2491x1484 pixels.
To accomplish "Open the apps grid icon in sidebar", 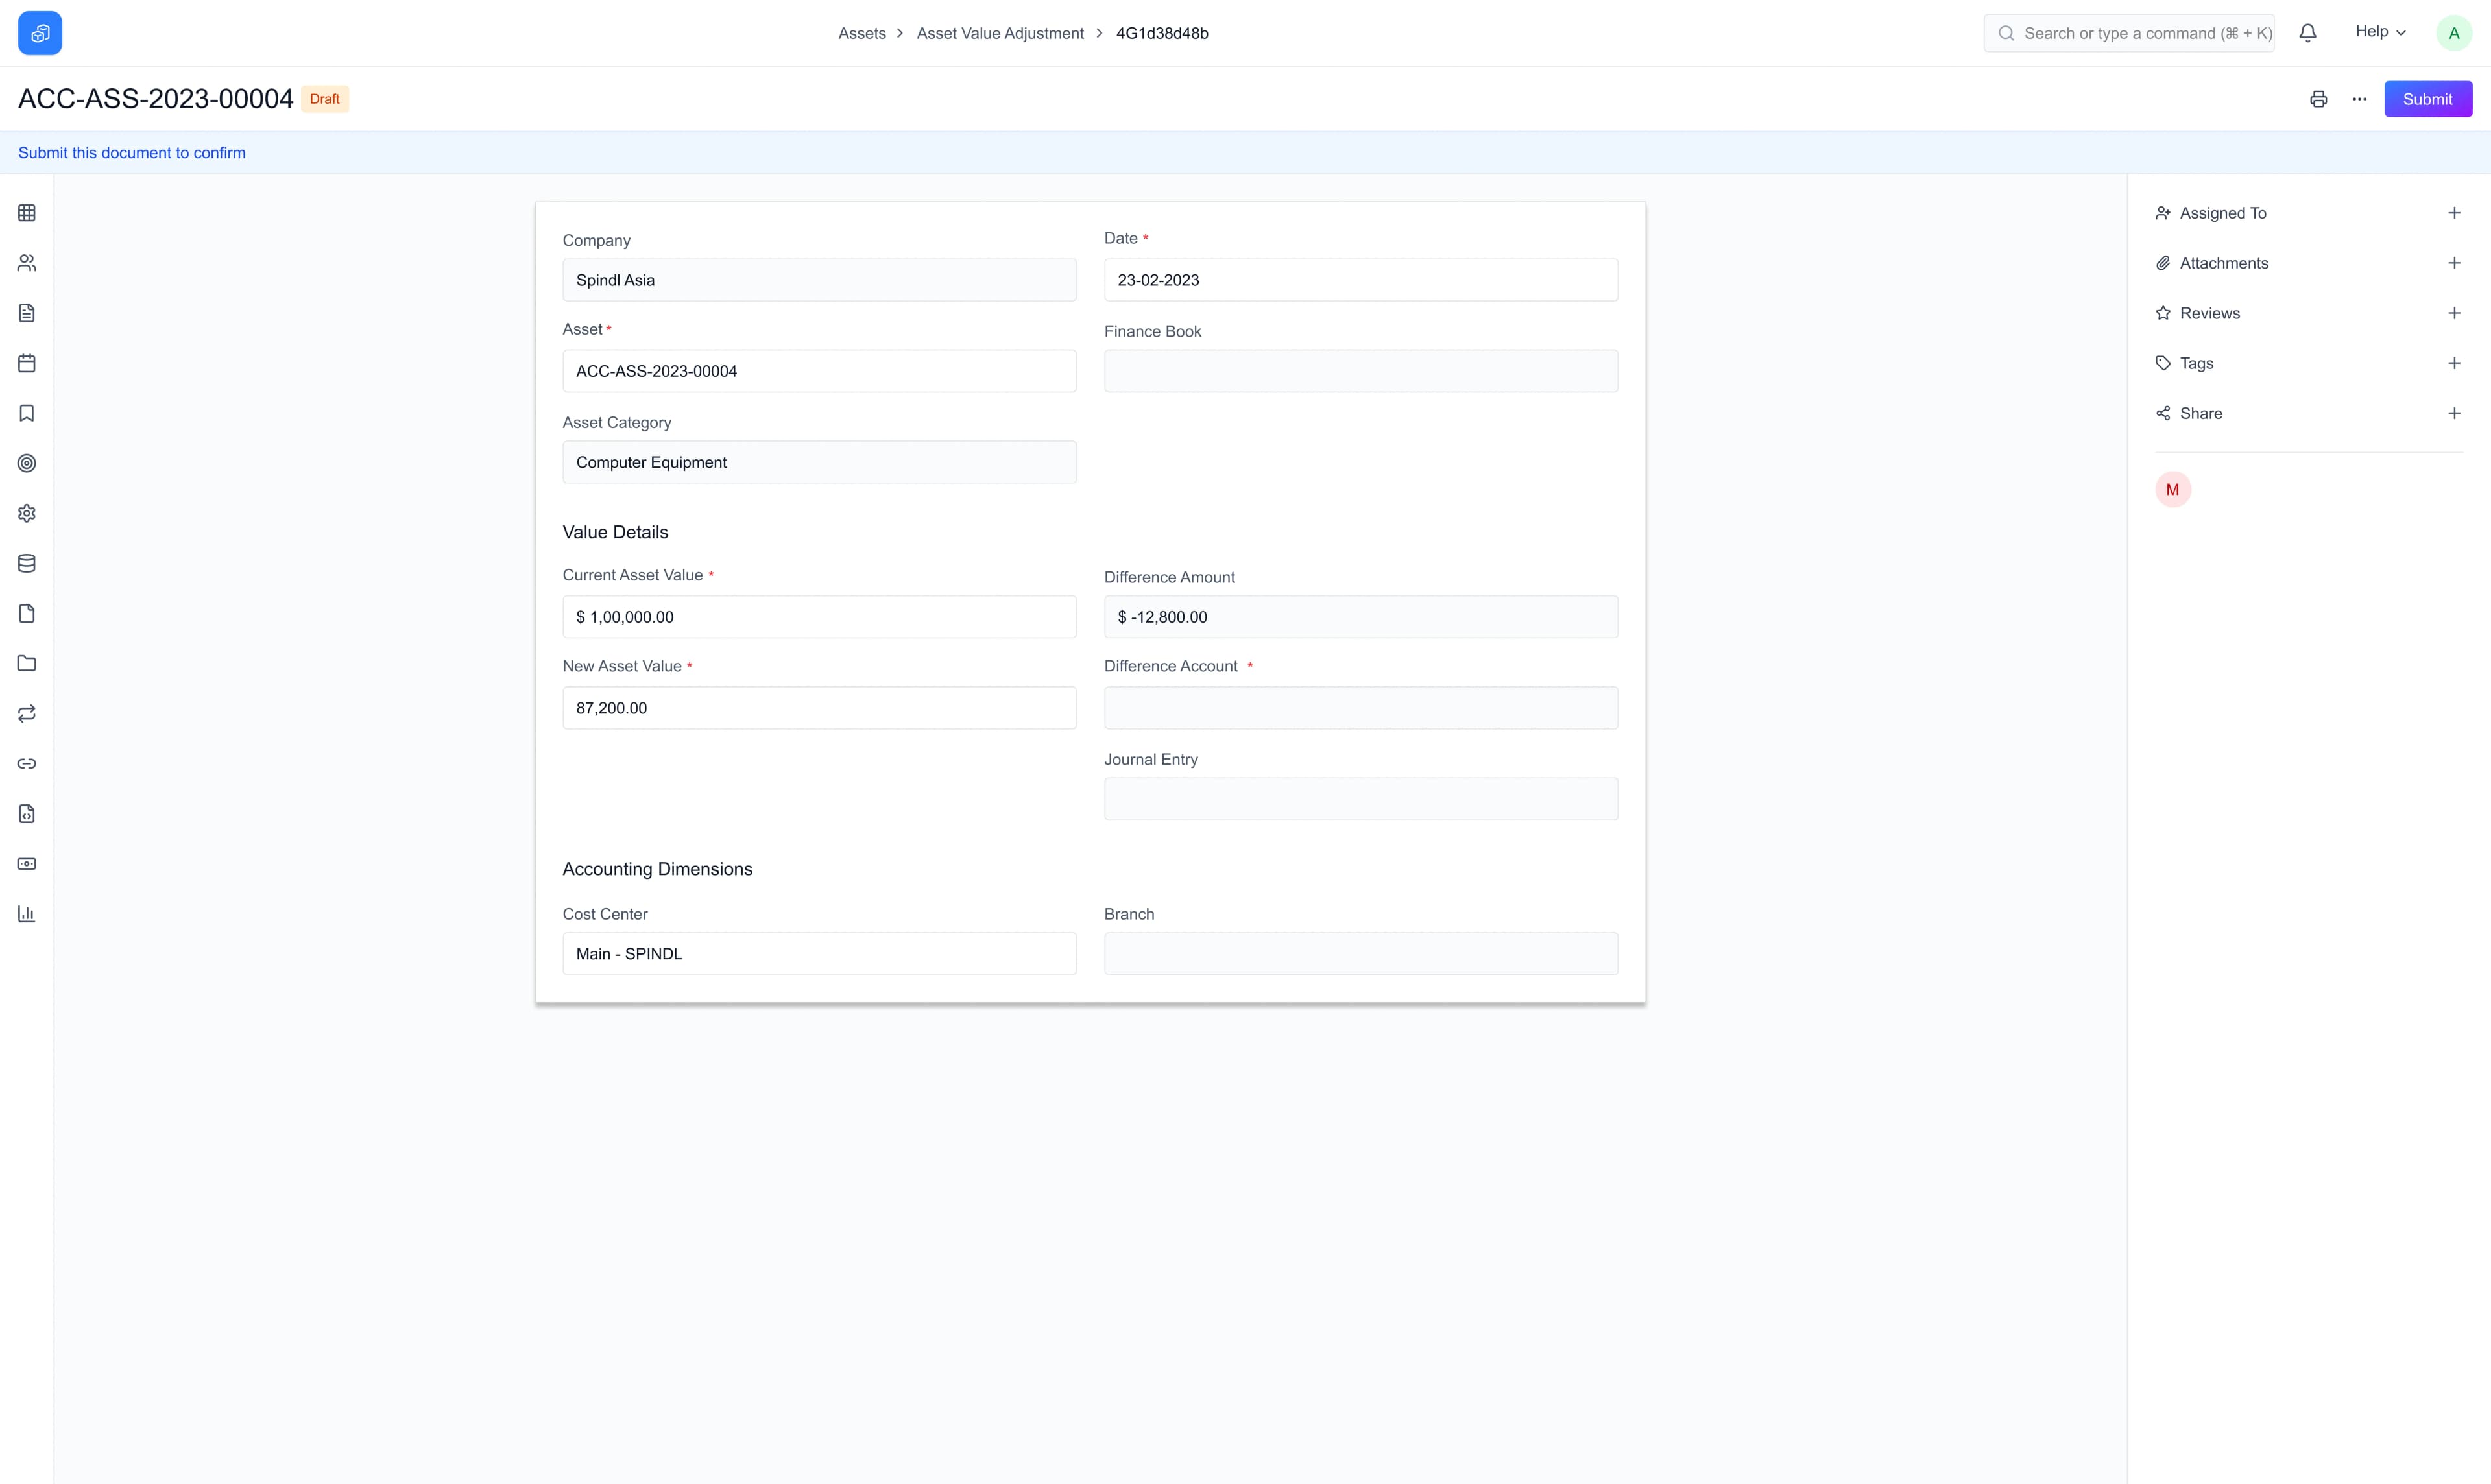I will point(26,212).
